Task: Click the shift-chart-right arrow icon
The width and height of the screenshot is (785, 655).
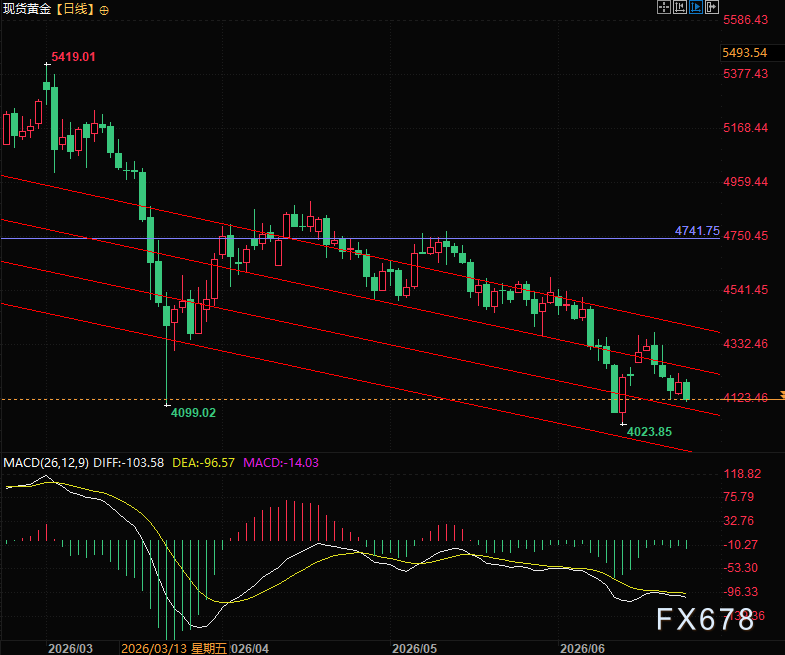Action: click(711, 7)
